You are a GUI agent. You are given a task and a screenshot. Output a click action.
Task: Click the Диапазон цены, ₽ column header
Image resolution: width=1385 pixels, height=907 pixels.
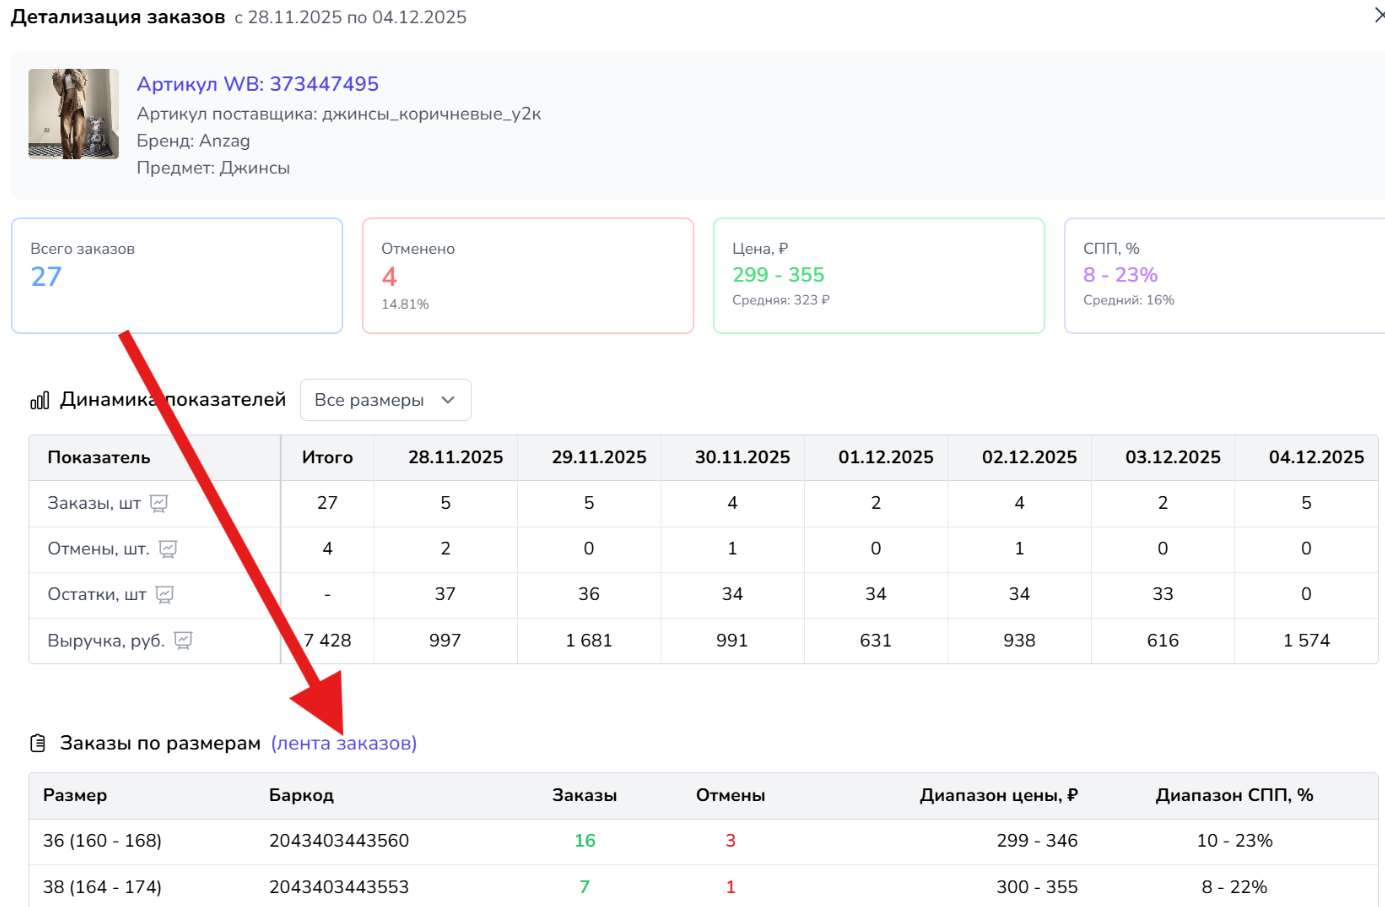tap(997, 795)
